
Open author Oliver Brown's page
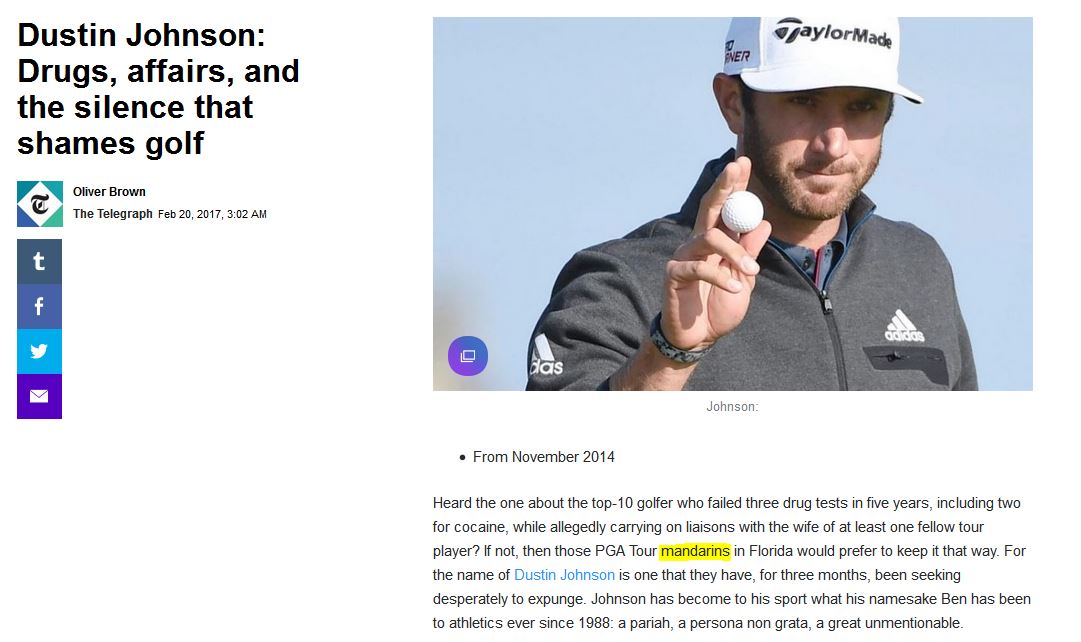[109, 192]
